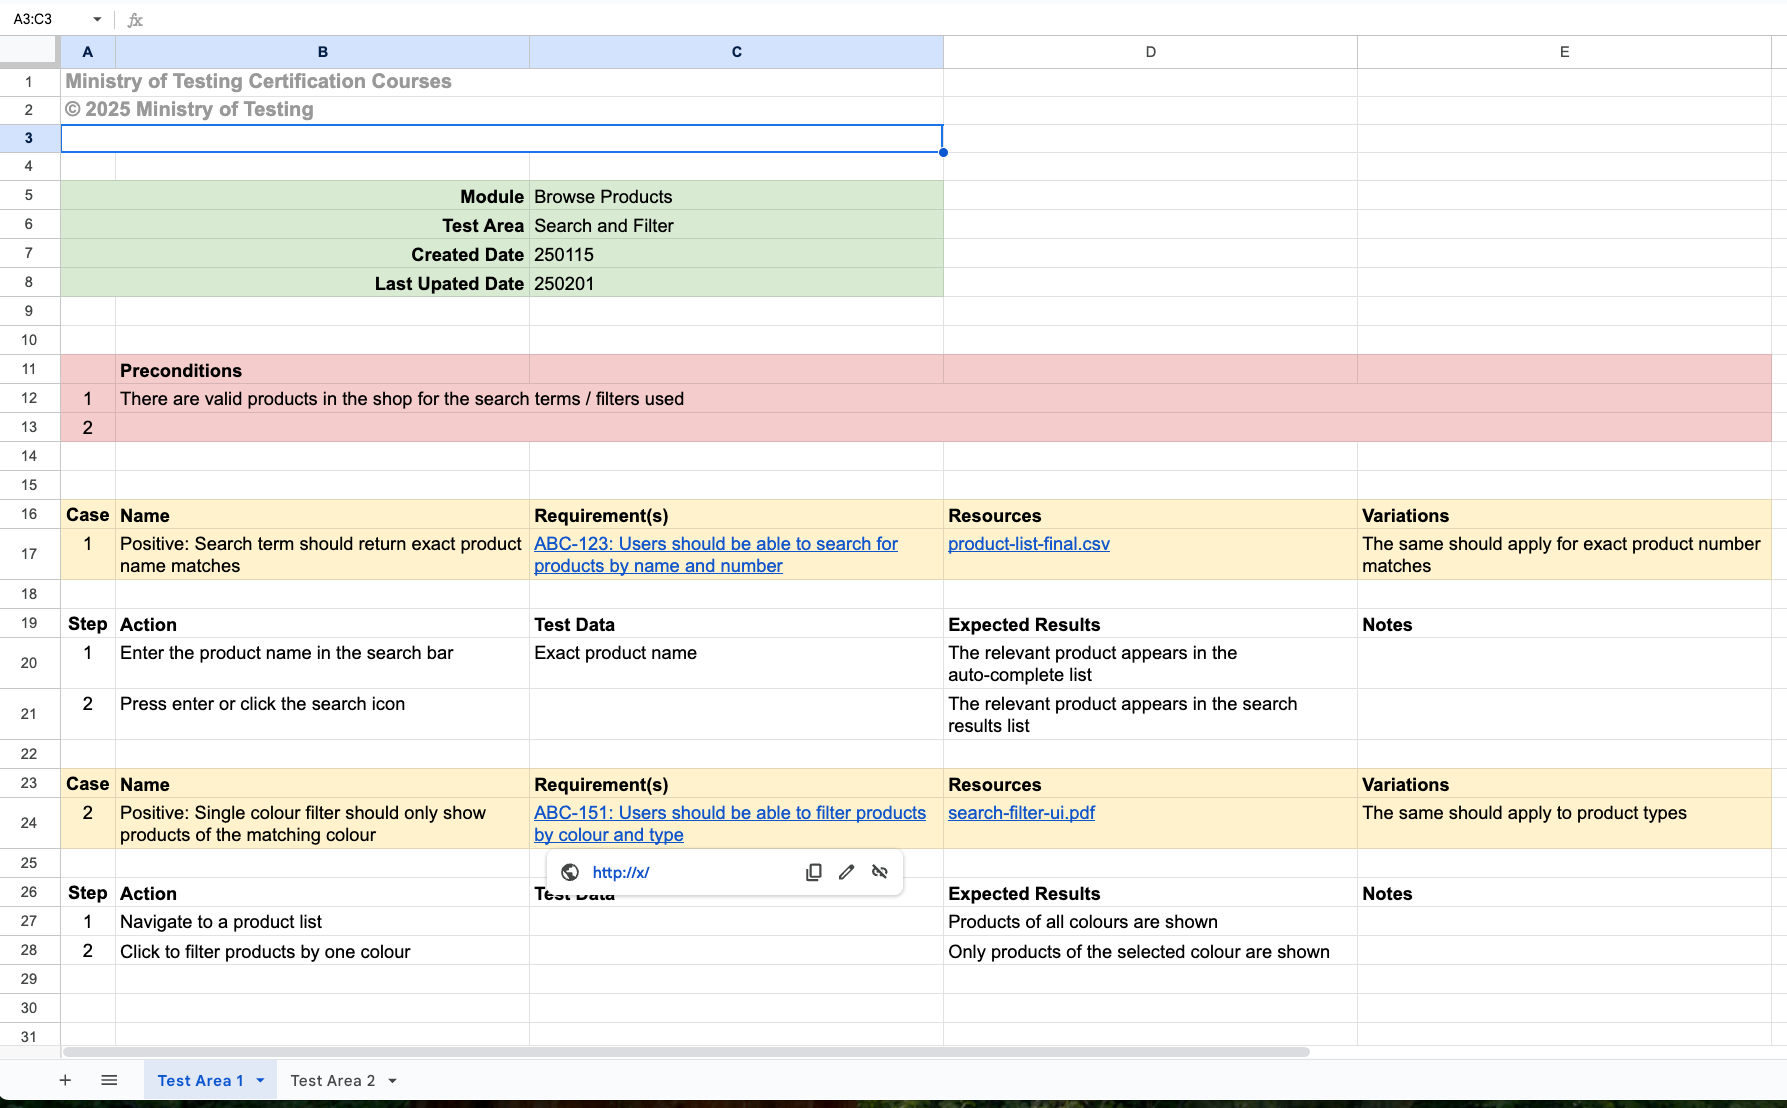
Task: Select the 'Preconditions' heading cell
Action: [x=322, y=370]
